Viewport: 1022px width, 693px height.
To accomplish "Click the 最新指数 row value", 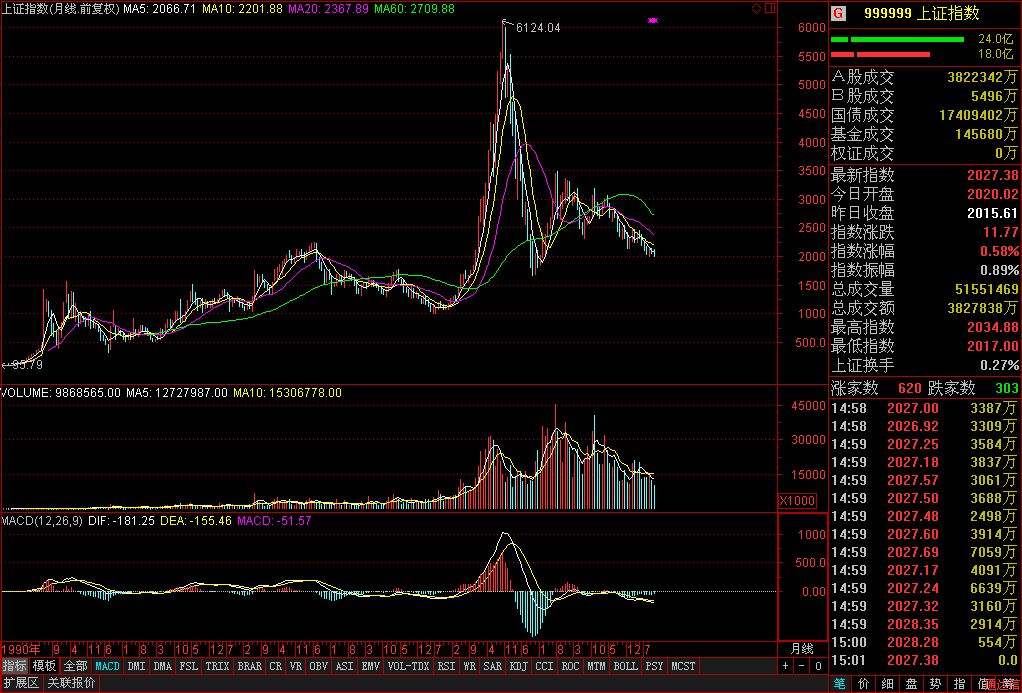I will (x=993, y=175).
